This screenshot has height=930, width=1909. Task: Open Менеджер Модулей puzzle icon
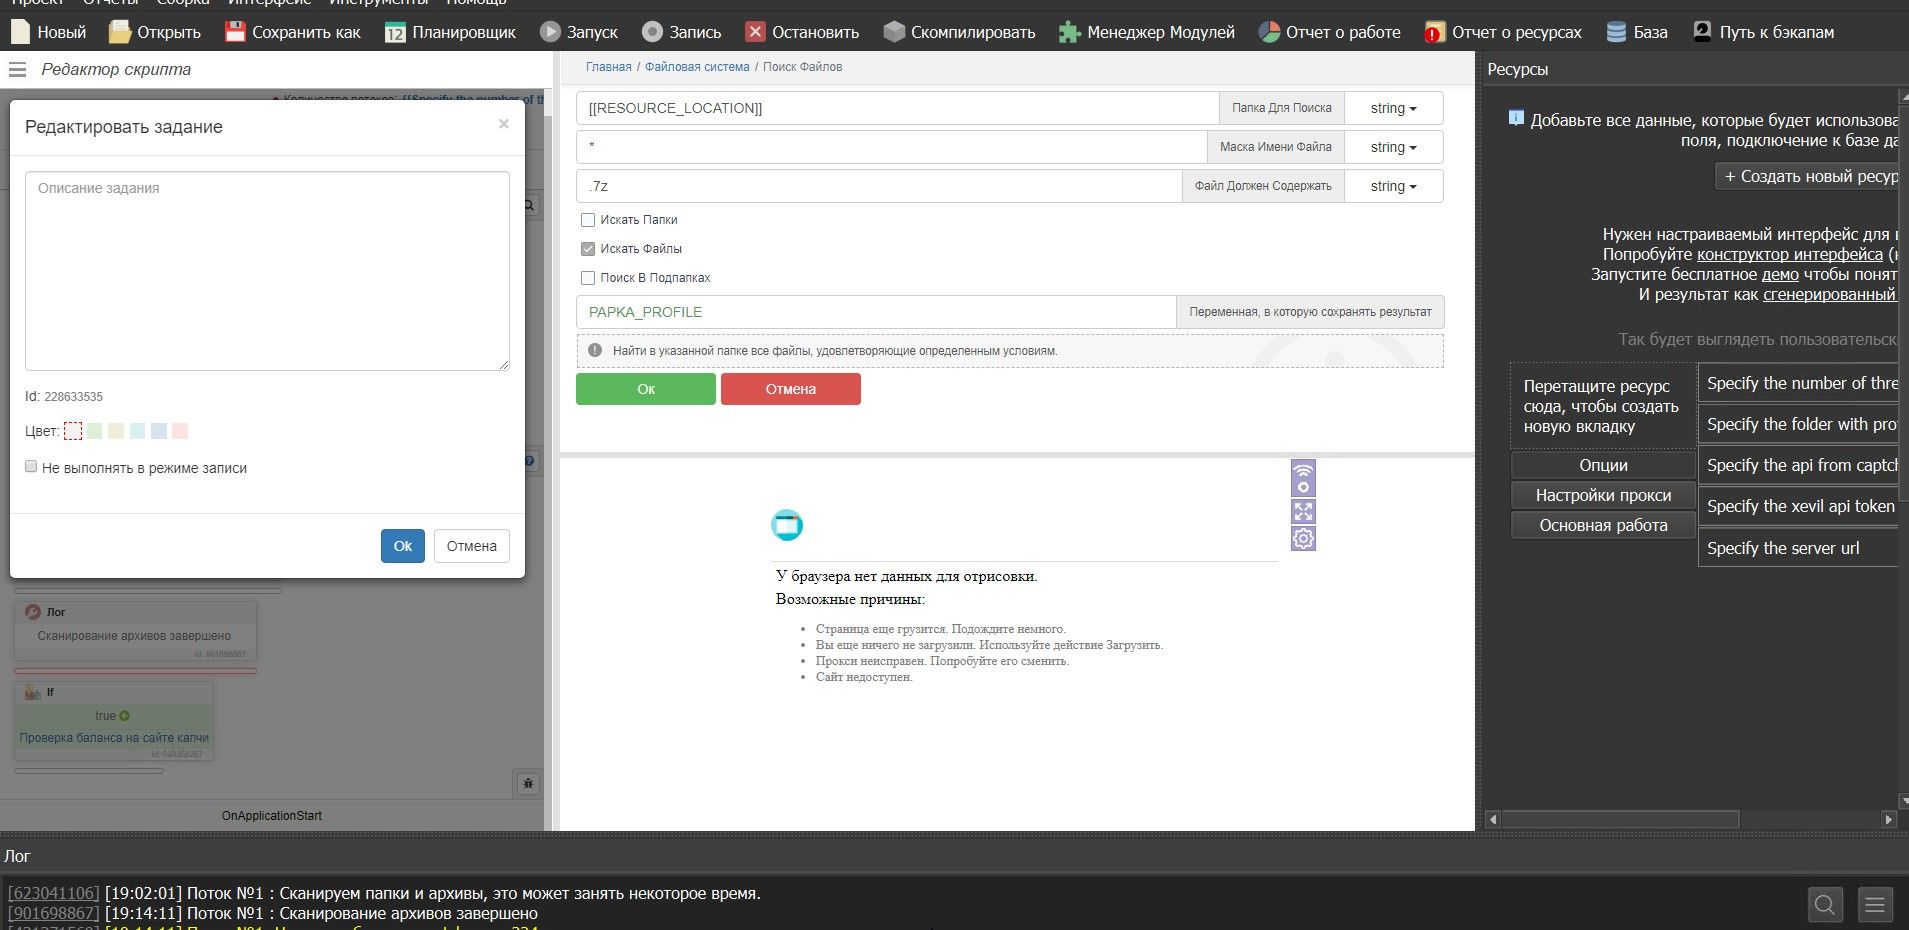pos(1070,32)
